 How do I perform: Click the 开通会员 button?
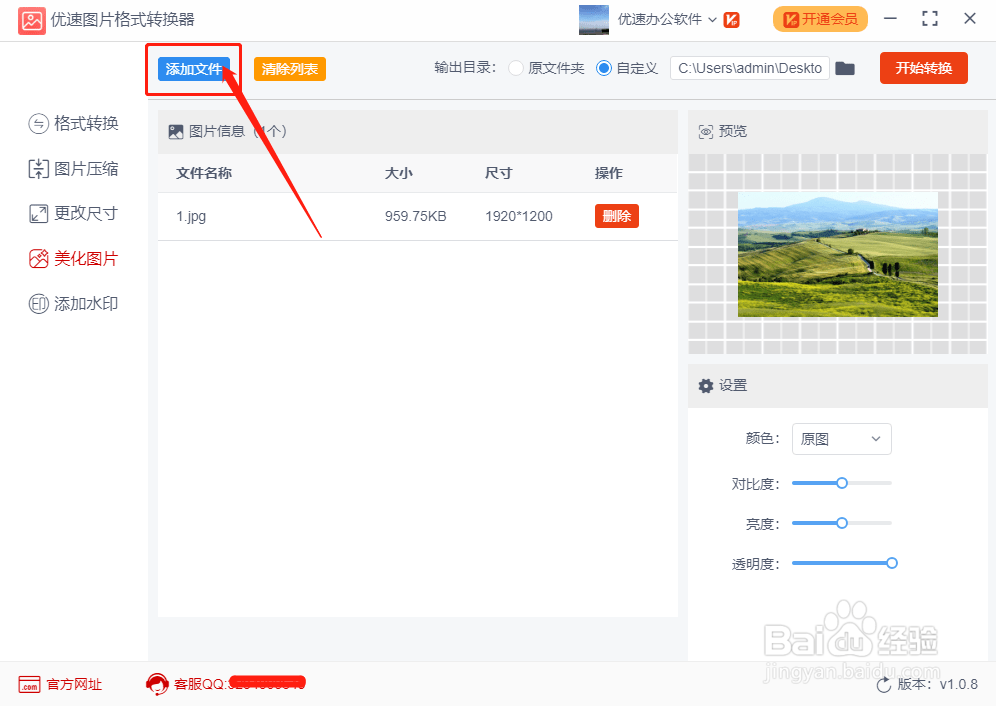click(820, 20)
